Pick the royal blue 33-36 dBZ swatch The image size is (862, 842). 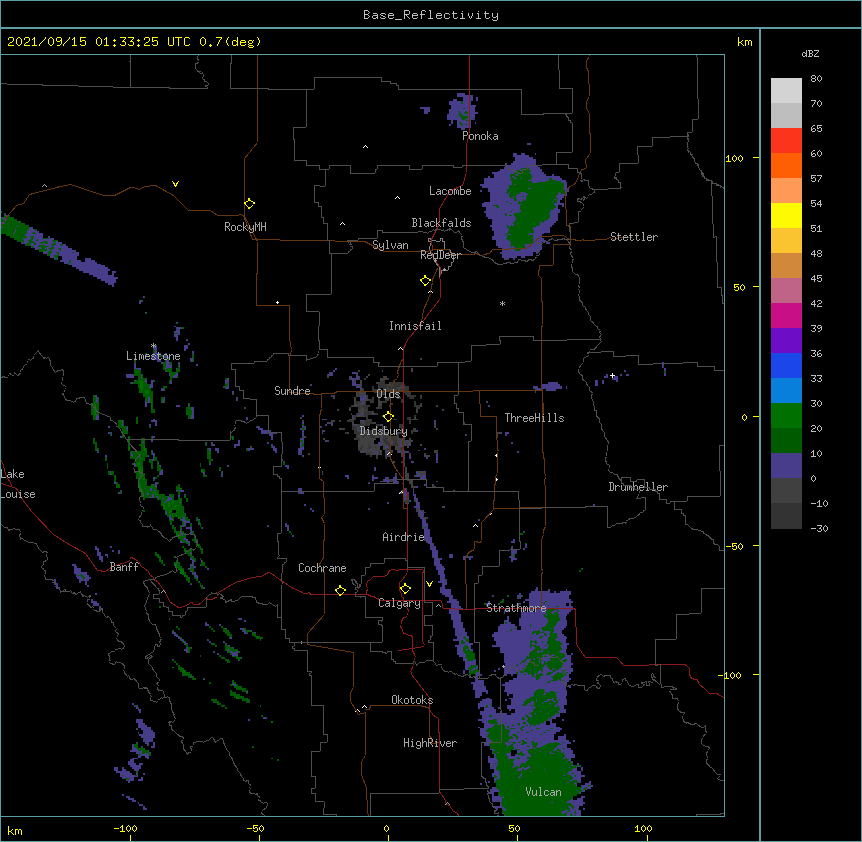point(786,365)
